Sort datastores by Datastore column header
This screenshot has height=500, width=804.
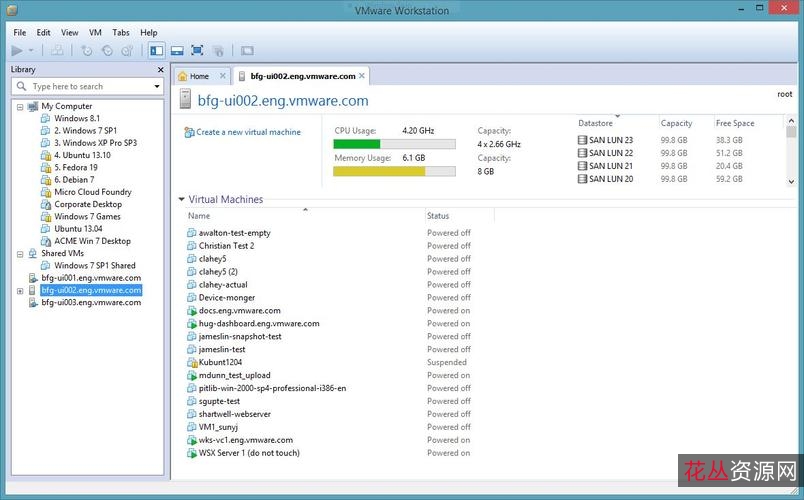595,123
